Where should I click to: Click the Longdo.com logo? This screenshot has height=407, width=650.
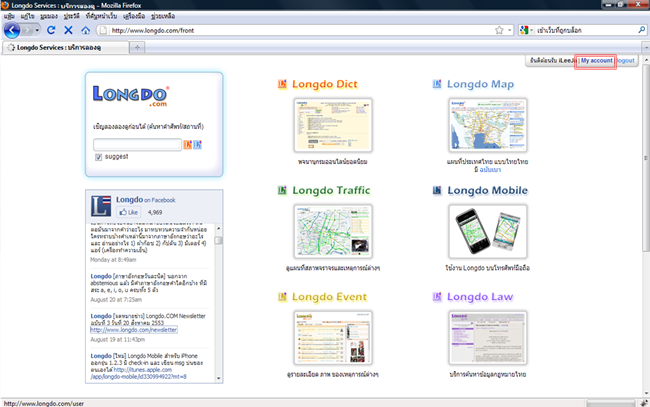(131, 96)
